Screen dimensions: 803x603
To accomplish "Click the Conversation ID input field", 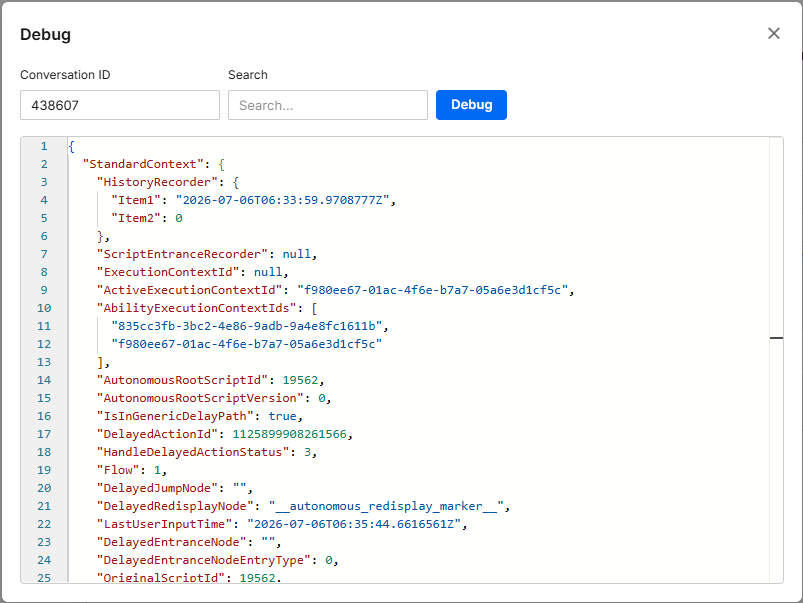I will pyautogui.click(x=120, y=105).
